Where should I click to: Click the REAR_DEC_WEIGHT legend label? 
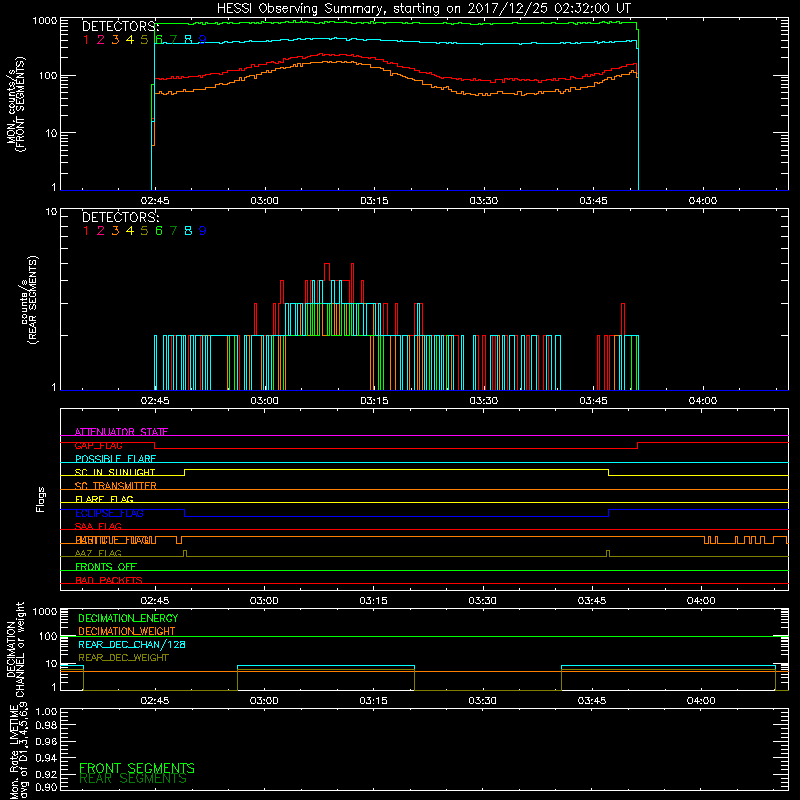[x=123, y=658]
